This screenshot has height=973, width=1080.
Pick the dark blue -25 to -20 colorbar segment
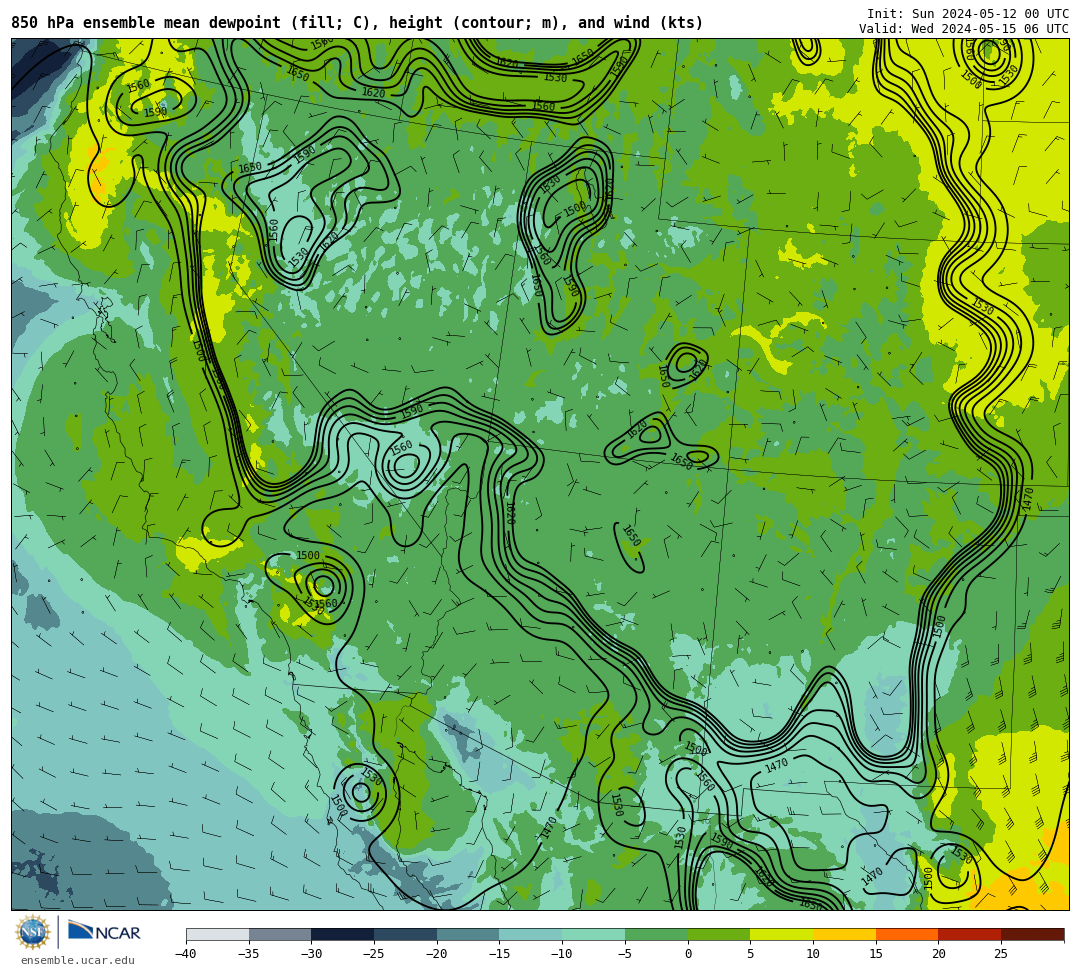point(406,934)
